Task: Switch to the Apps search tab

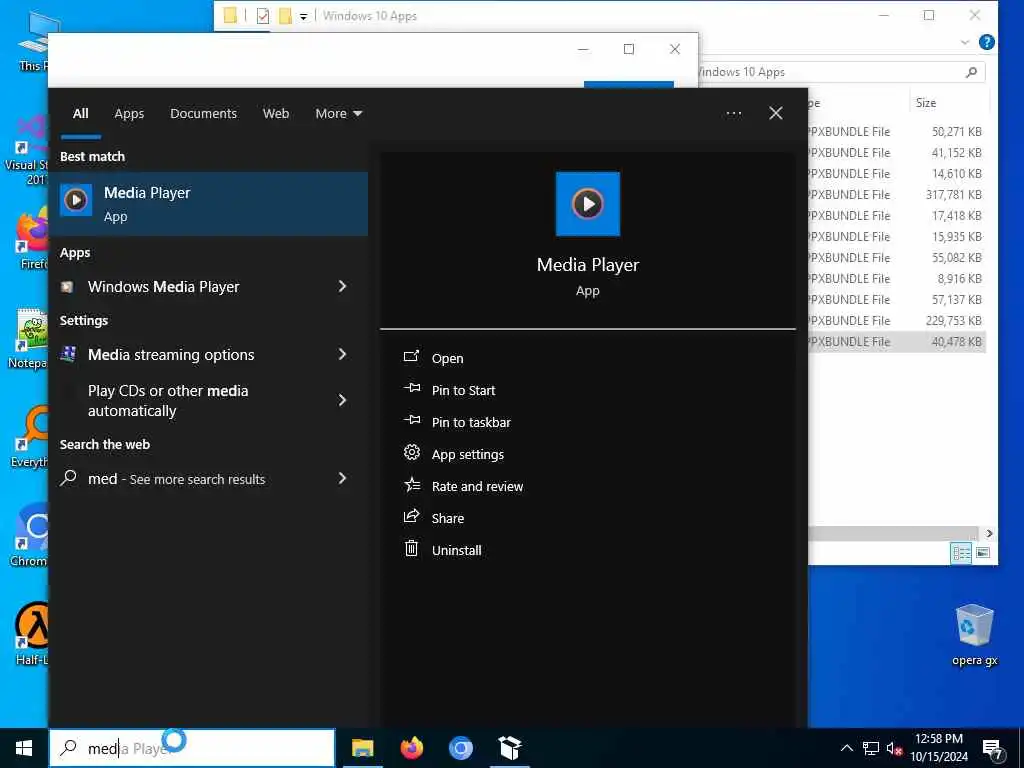Action: [x=129, y=114]
